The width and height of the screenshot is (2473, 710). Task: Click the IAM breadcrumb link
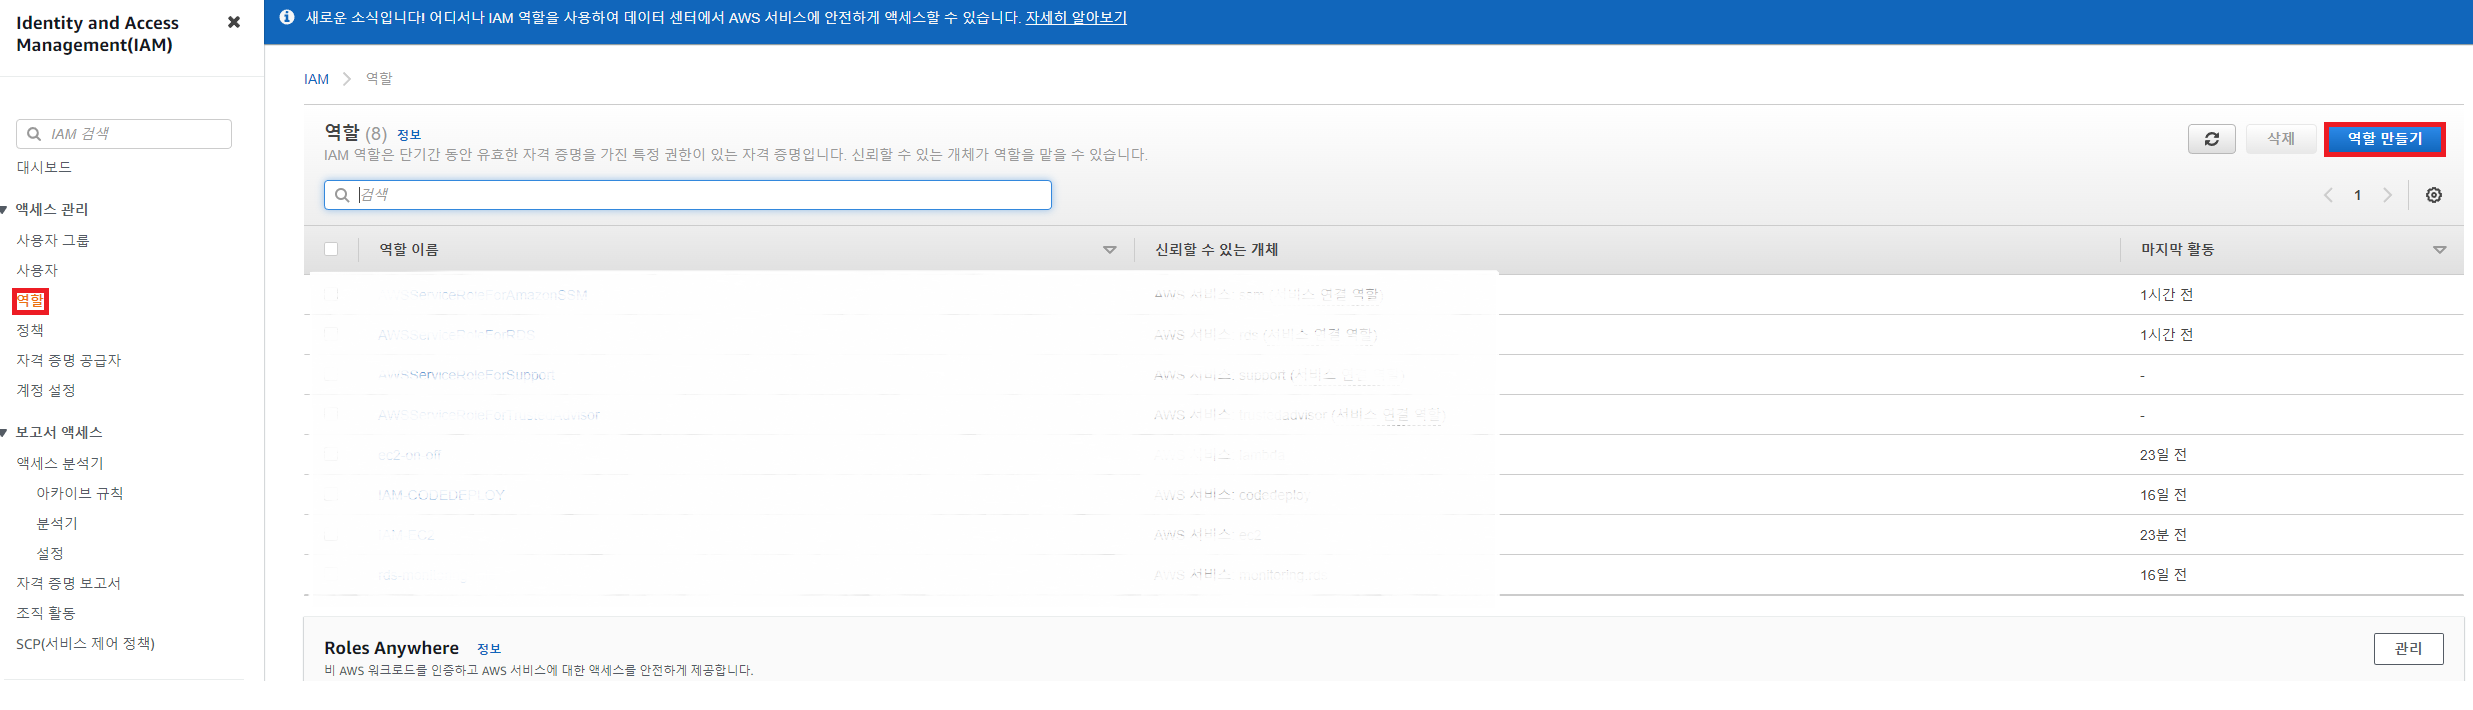[x=316, y=79]
